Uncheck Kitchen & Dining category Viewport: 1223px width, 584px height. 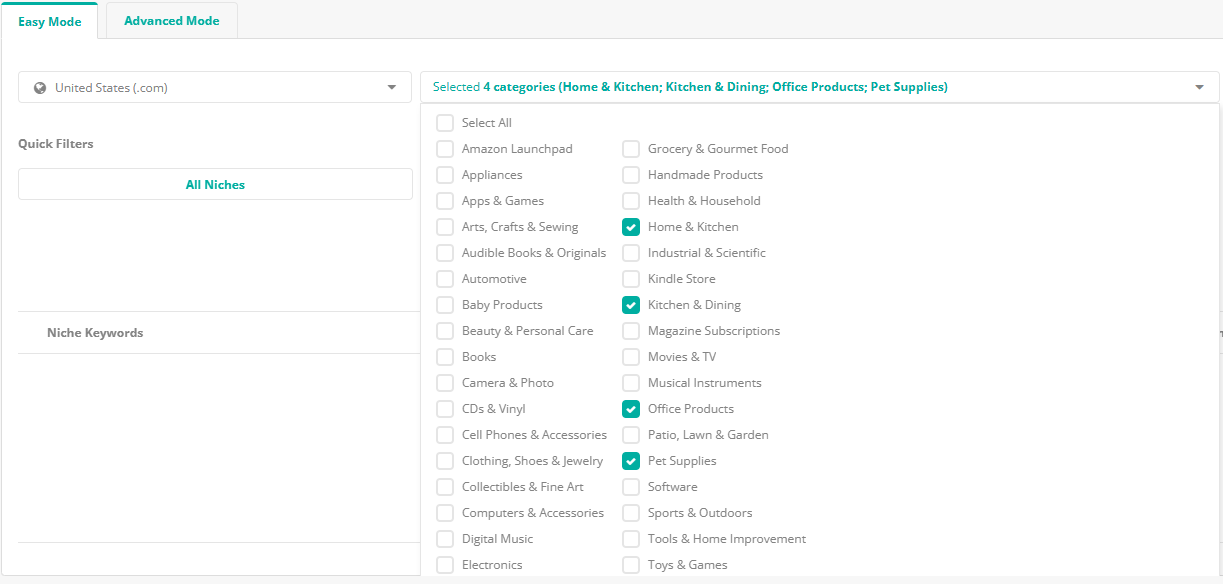pyautogui.click(x=630, y=304)
